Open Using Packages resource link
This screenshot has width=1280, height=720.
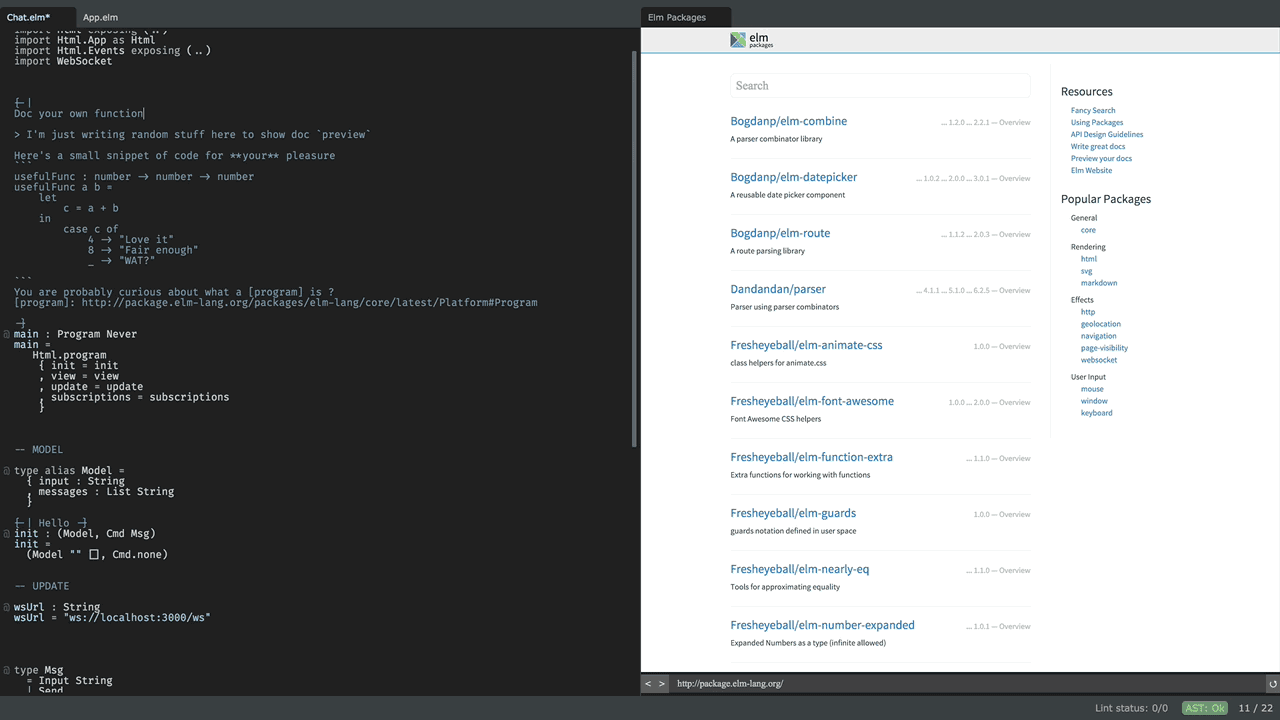coord(1097,123)
